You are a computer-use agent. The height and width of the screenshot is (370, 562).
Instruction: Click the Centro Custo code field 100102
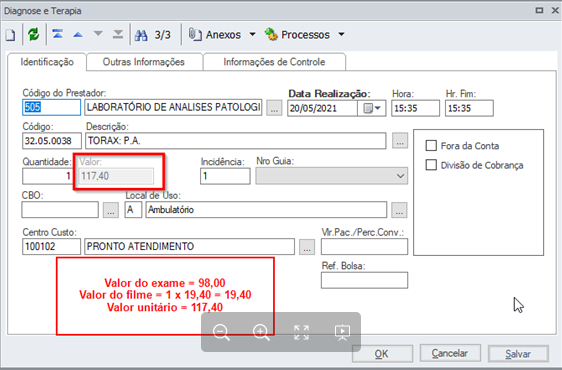tap(52, 247)
